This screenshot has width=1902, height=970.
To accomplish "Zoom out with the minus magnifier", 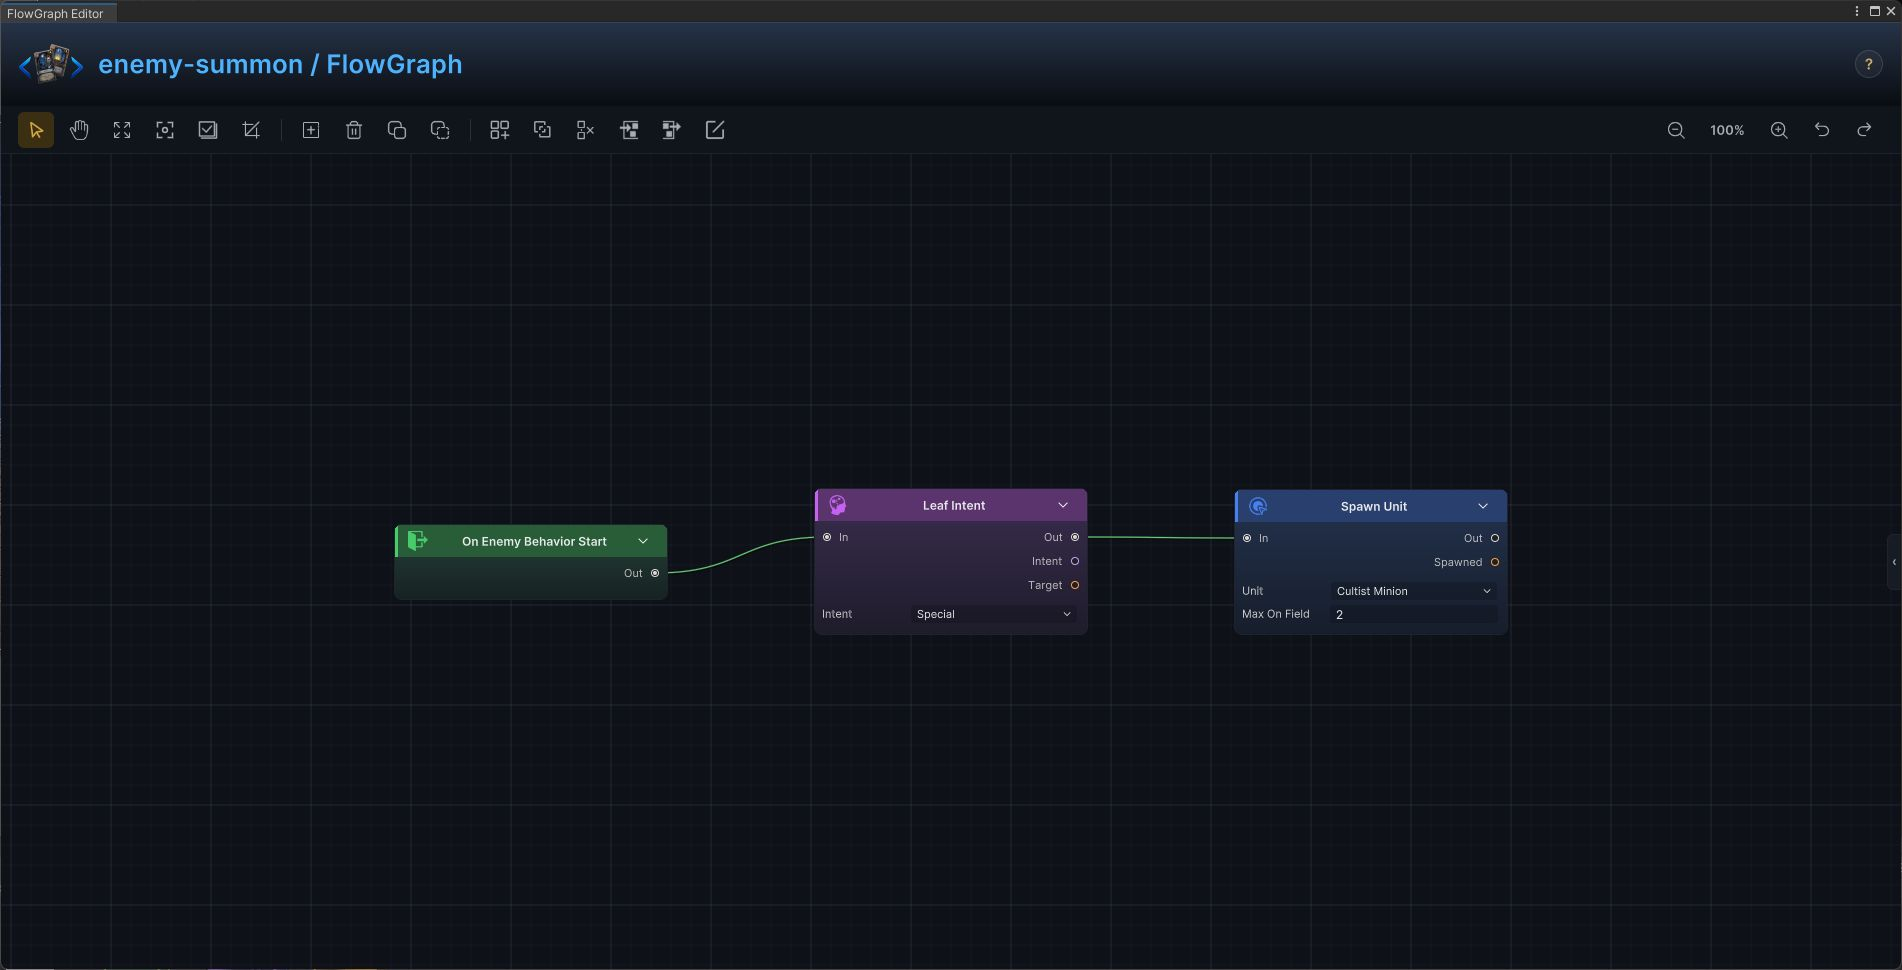I will (1676, 130).
